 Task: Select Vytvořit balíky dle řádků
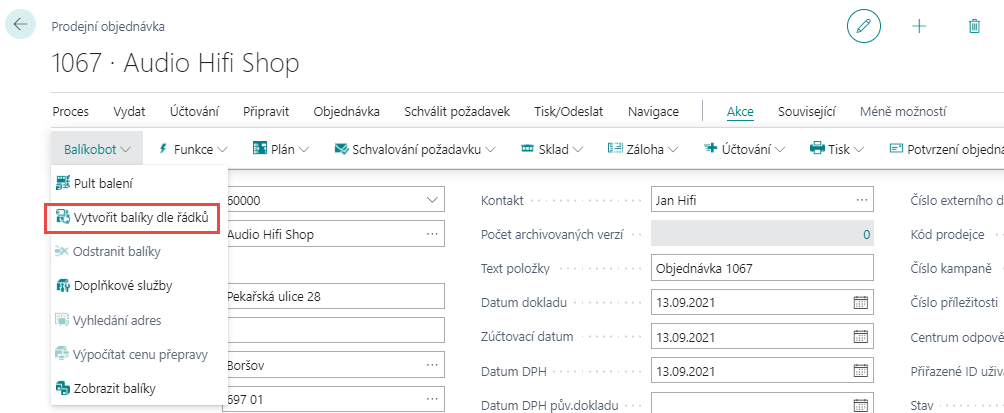(133, 218)
